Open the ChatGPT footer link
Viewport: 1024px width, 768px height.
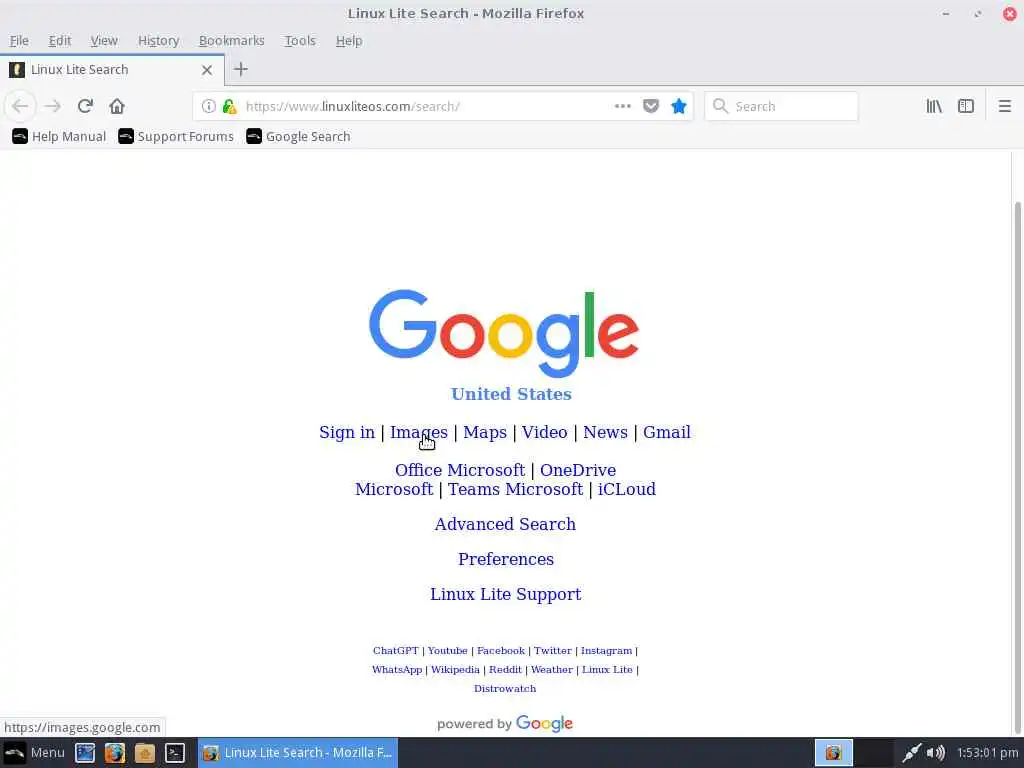click(x=396, y=650)
